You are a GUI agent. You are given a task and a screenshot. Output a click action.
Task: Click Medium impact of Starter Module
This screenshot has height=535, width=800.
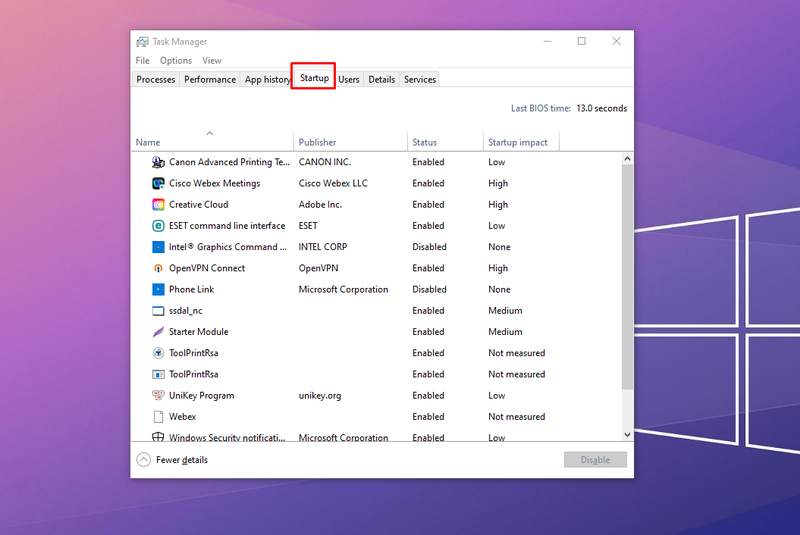coord(505,332)
